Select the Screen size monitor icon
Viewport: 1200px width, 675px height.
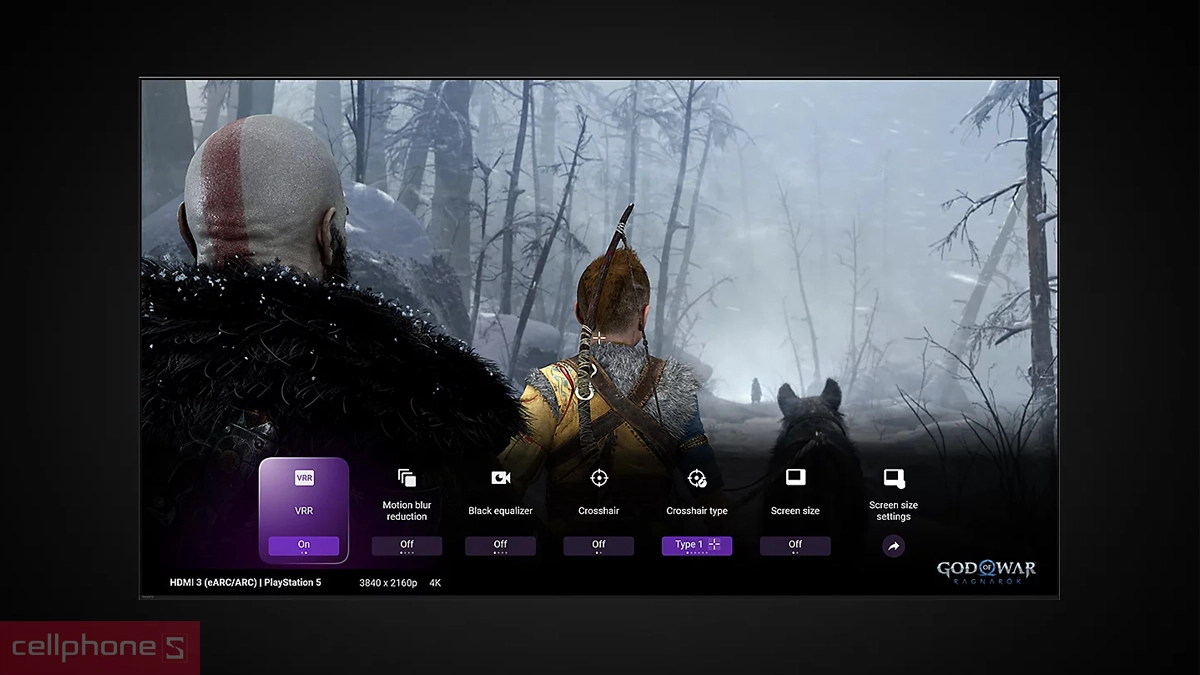(x=795, y=477)
